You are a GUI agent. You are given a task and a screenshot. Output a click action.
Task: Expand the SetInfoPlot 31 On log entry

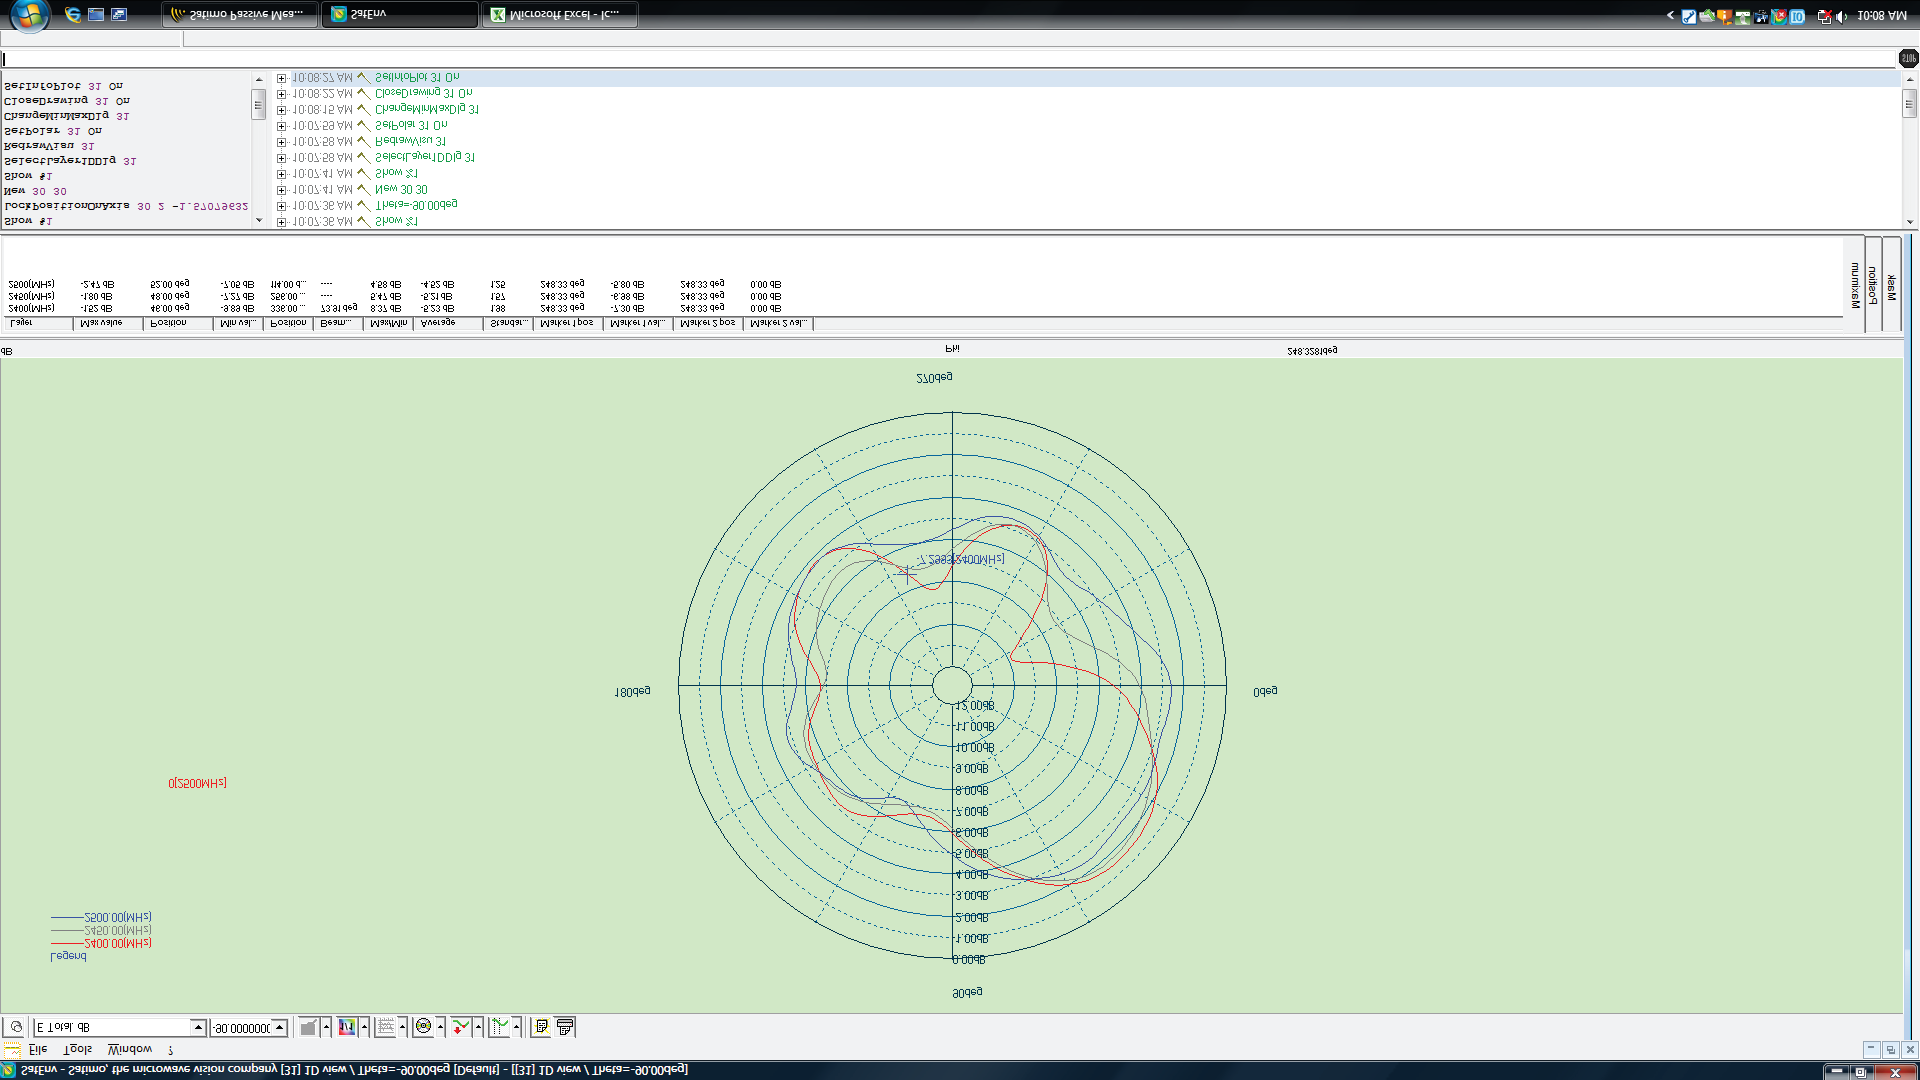pyautogui.click(x=282, y=78)
